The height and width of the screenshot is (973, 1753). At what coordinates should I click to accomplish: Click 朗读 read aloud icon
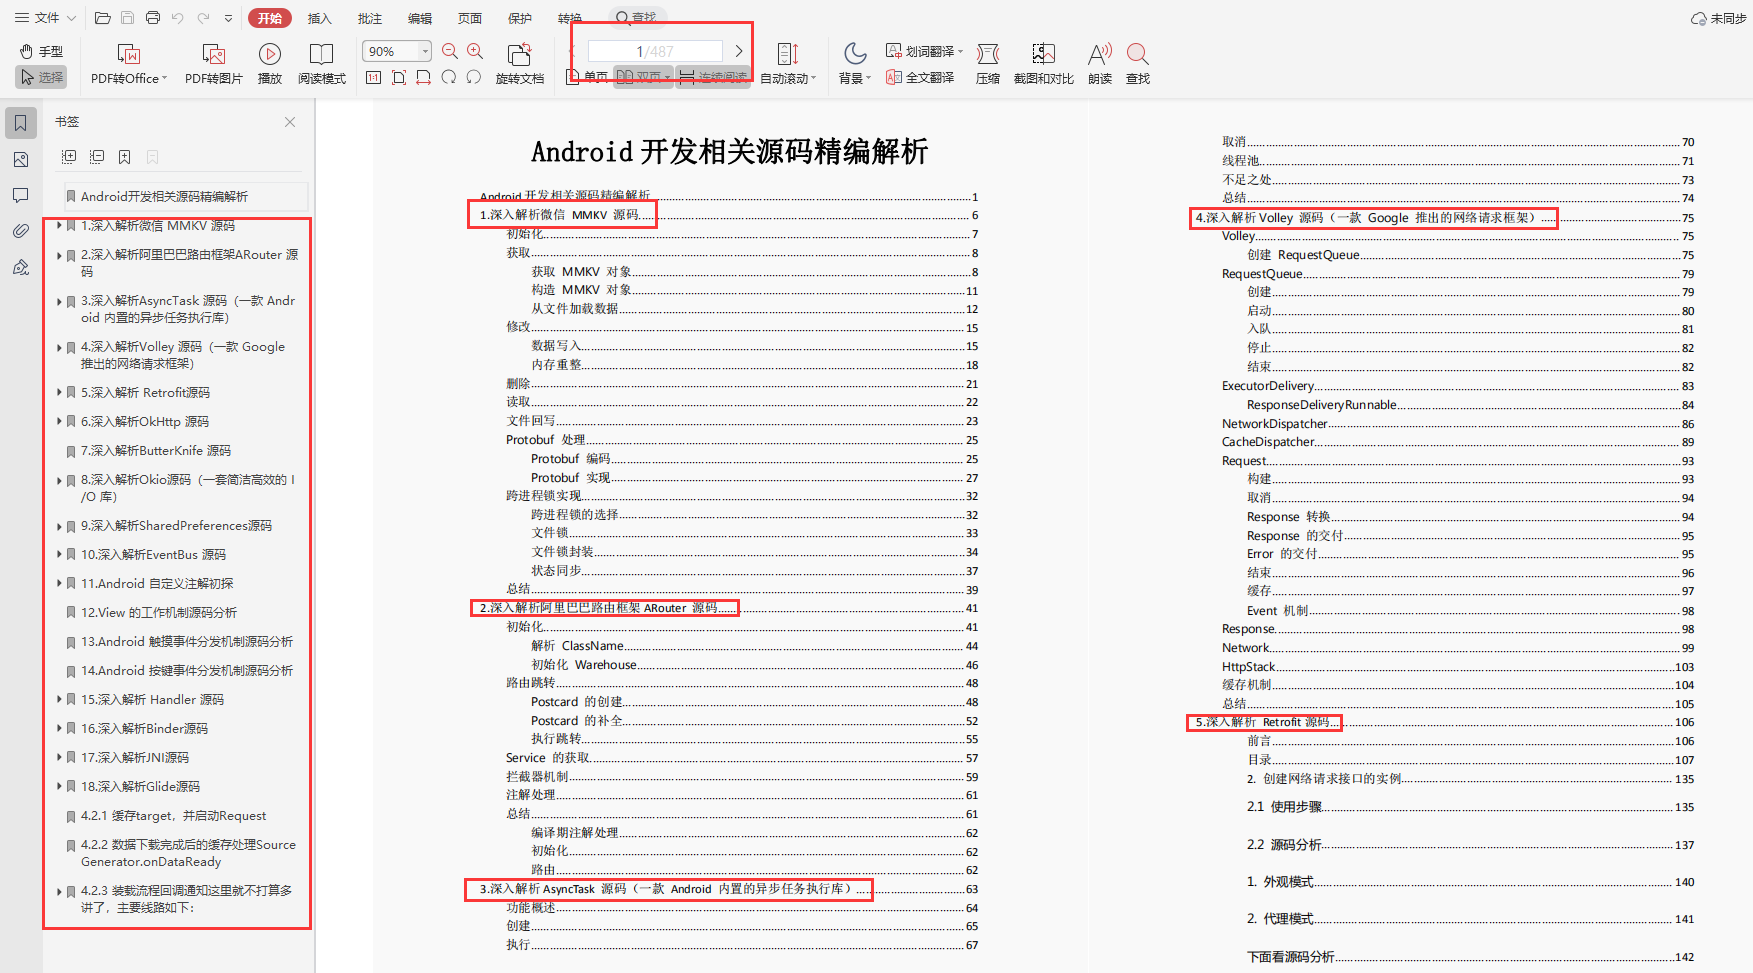coord(1100,64)
